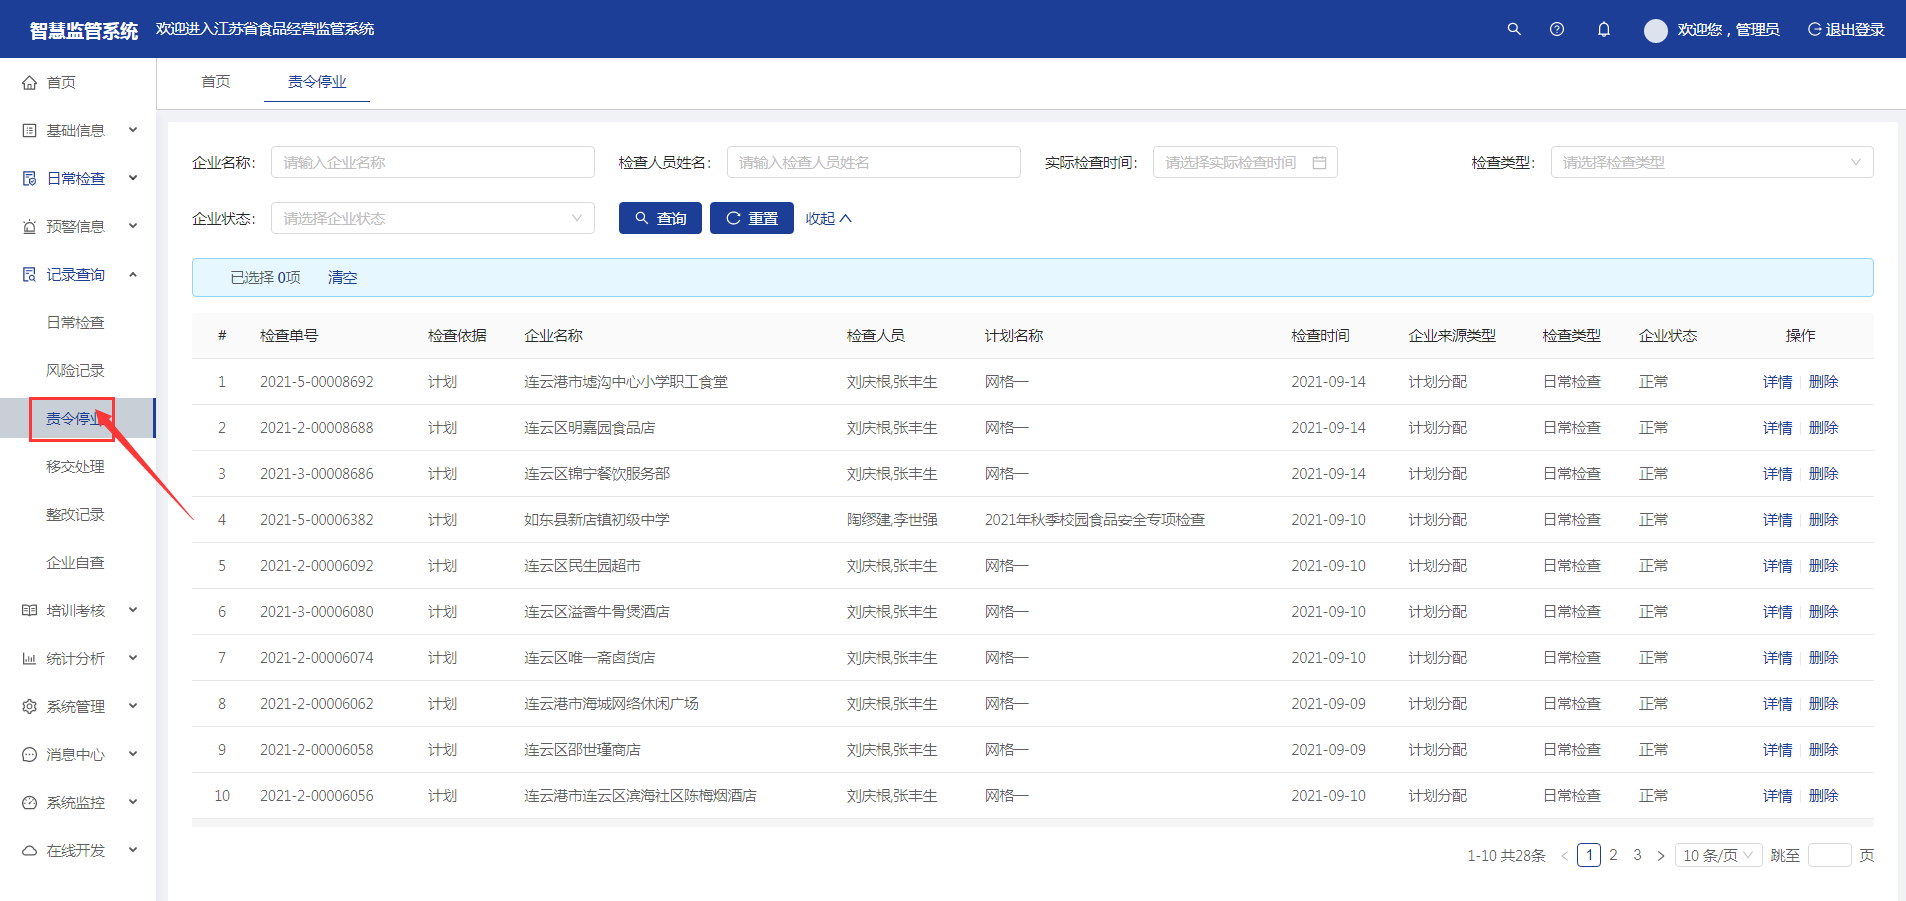This screenshot has height=901, width=1906.
Task: Click the 系统管理 gear icon in sidebar
Action: click(30, 707)
